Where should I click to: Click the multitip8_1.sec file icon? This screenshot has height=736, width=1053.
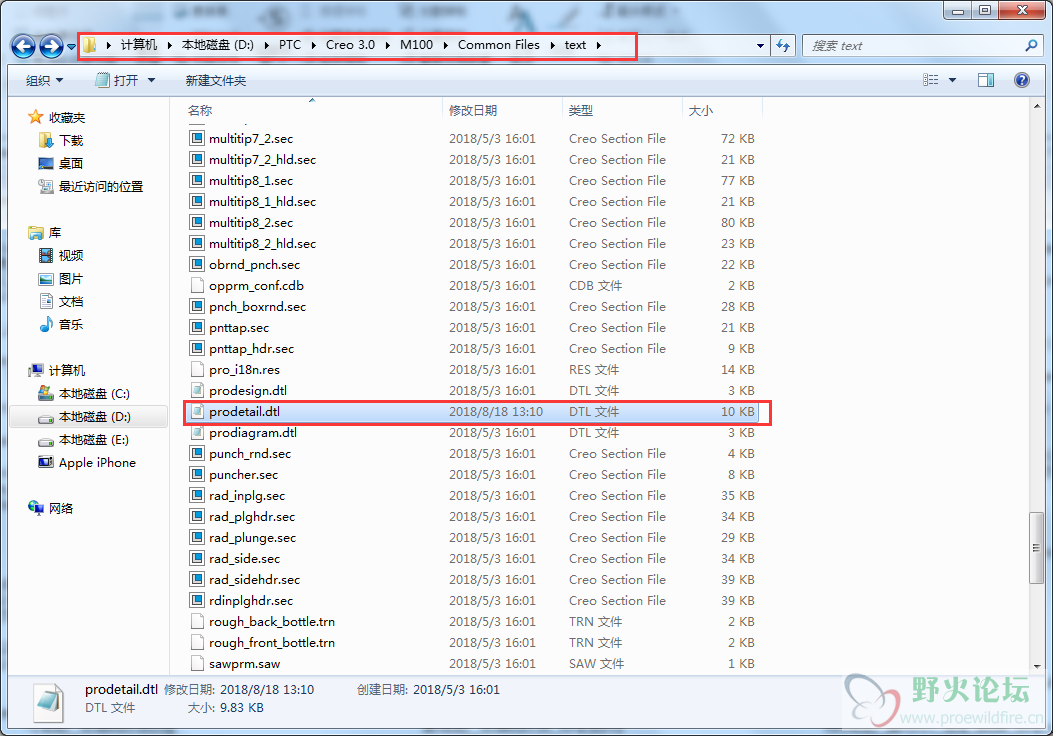[x=197, y=181]
